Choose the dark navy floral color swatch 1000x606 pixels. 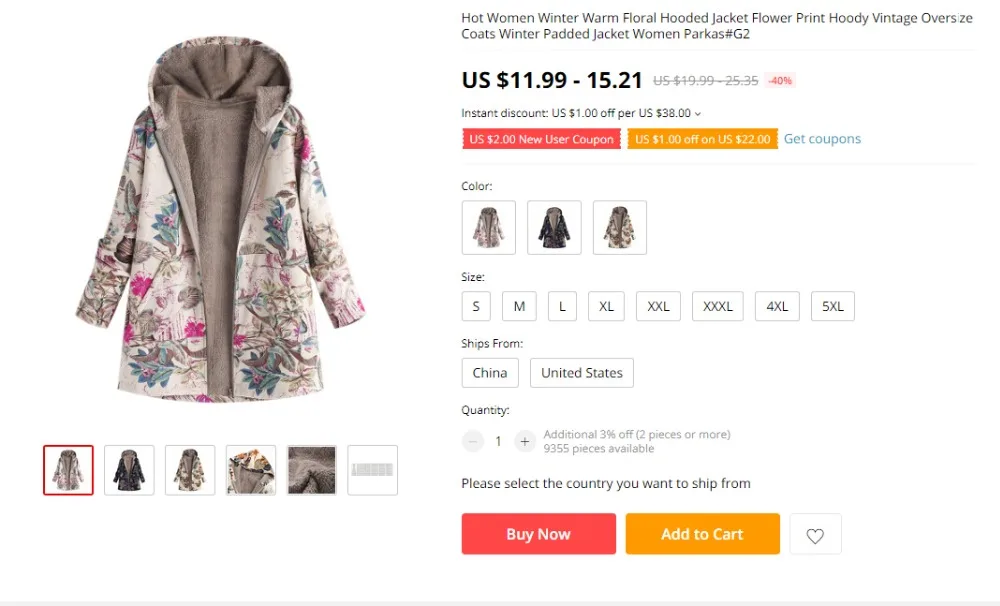click(x=554, y=228)
